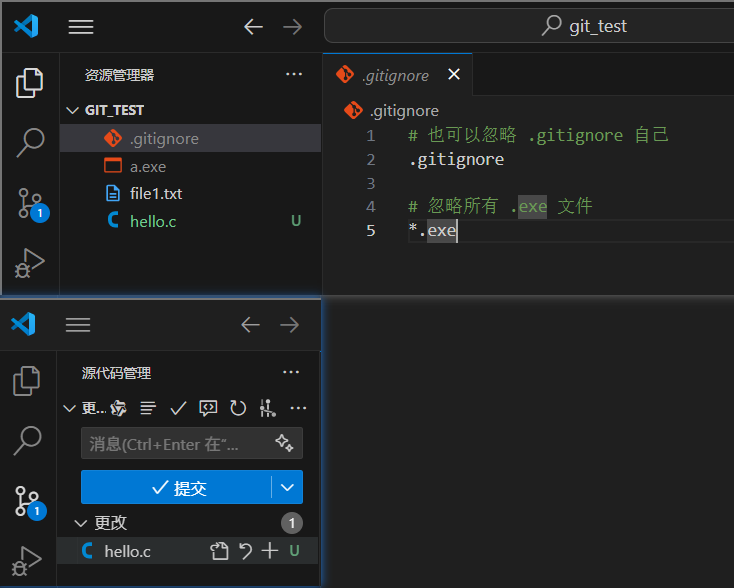
Task: Select the .gitignore editor tab
Action: coord(396,75)
